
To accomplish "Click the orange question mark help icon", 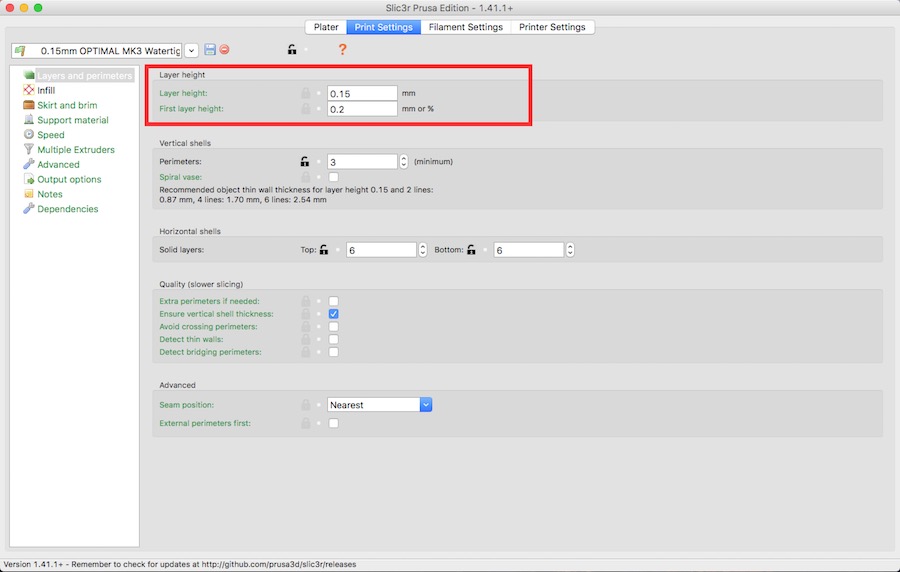I will (x=342, y=50).
